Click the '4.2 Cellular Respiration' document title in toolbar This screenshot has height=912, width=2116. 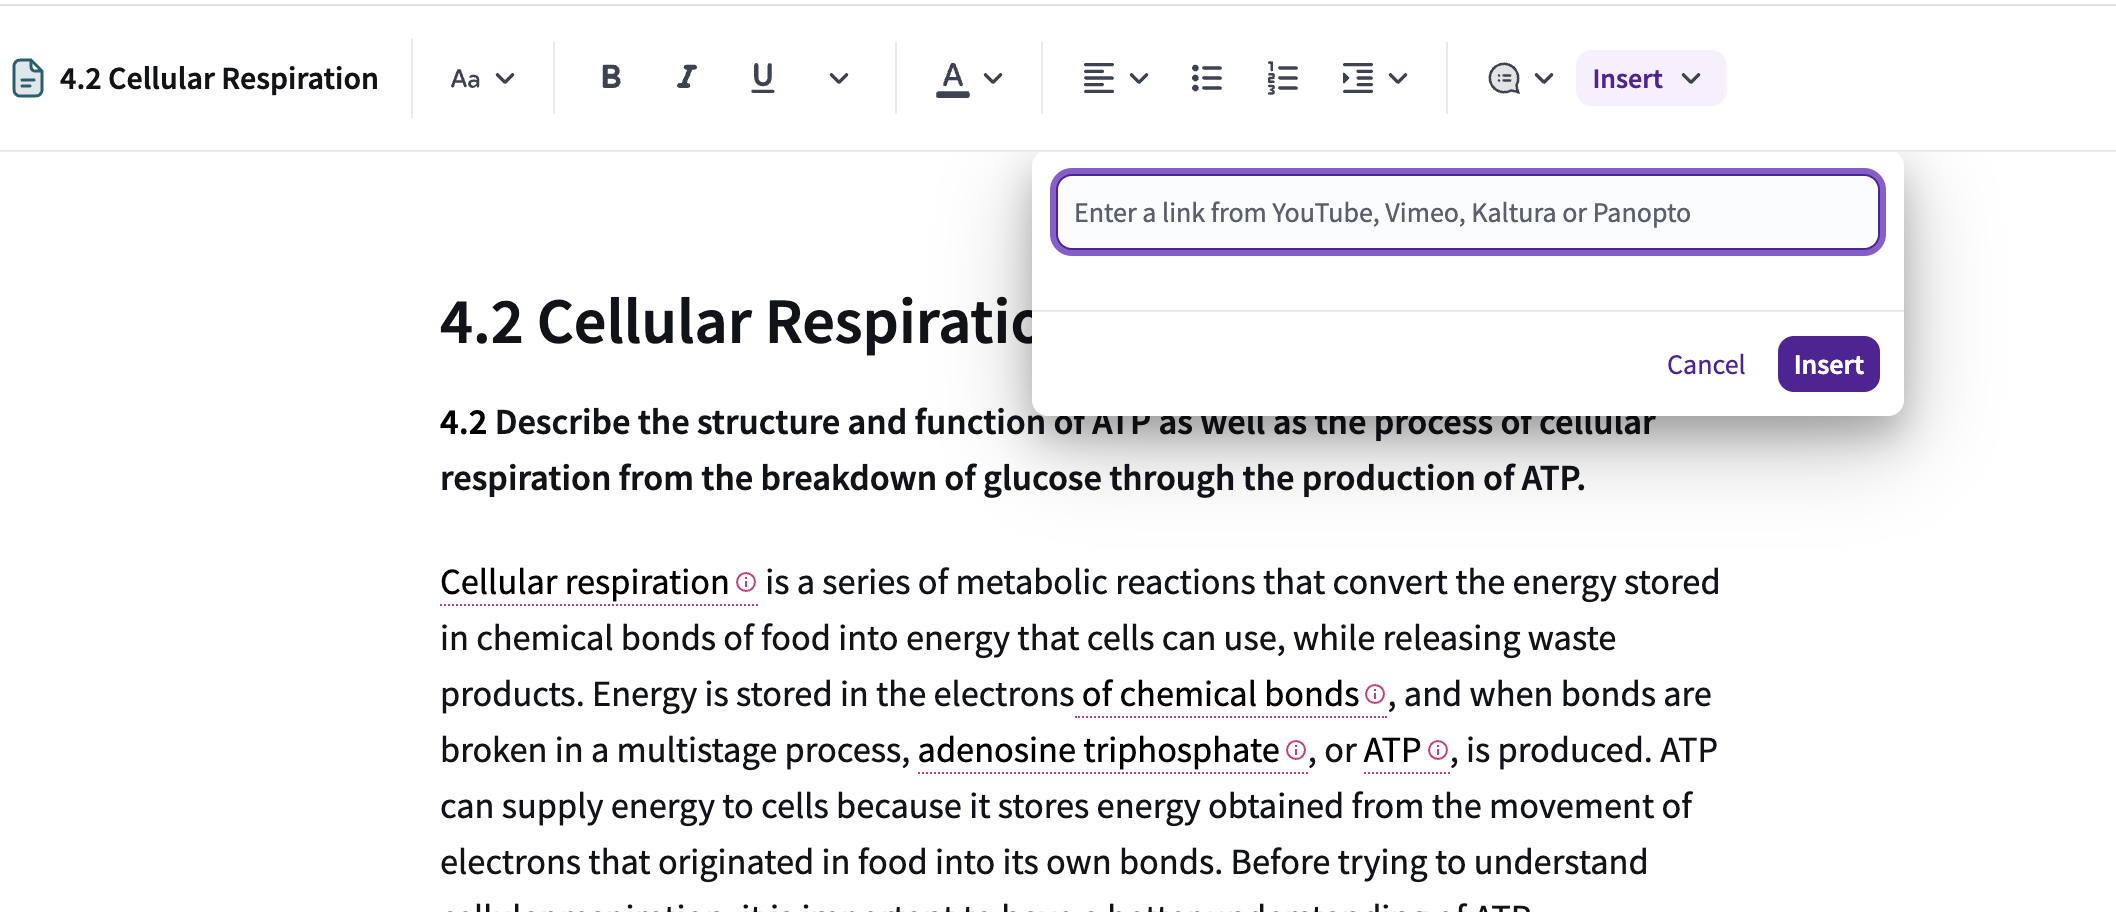point(218,78)
